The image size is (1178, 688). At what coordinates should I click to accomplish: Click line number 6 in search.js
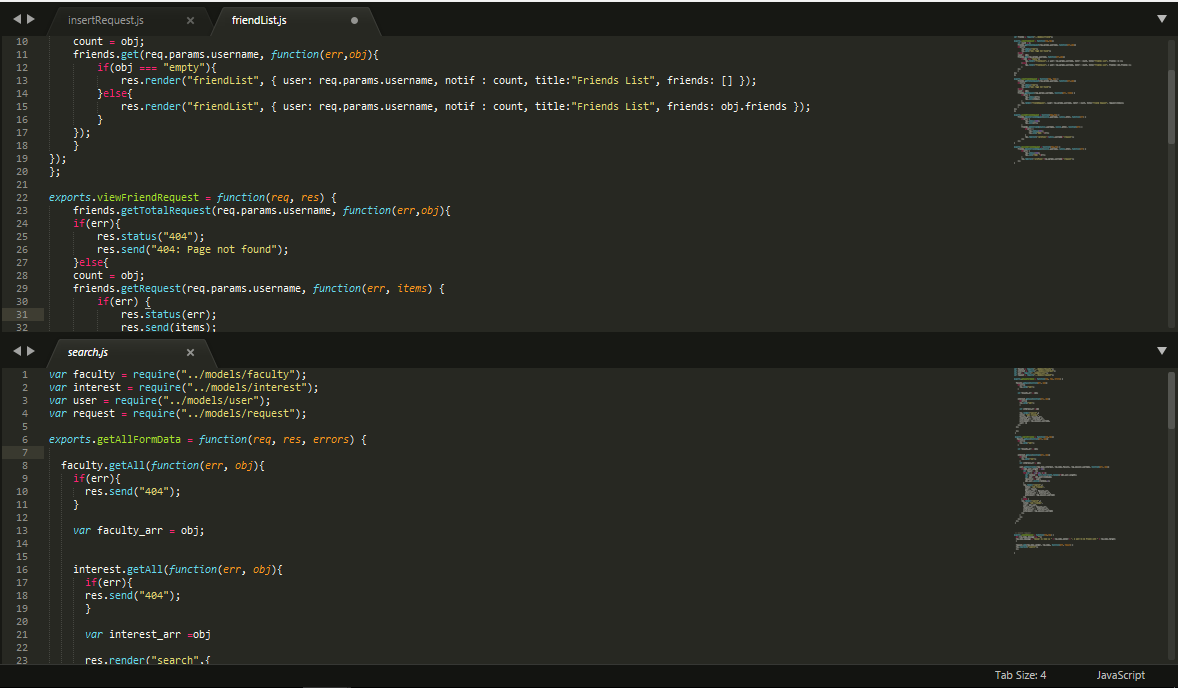[x=25, y=439]
